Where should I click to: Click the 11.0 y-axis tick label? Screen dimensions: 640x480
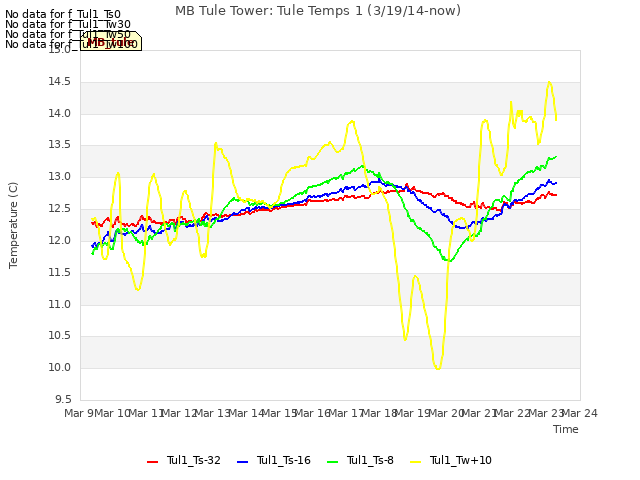click(x=60, y=304)
